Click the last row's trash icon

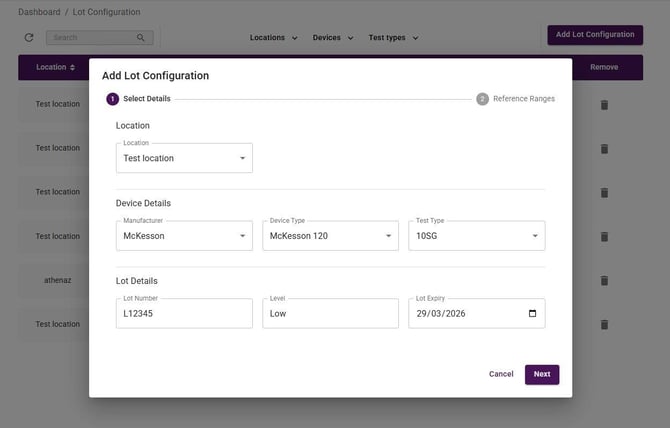(x=604, y=324)
